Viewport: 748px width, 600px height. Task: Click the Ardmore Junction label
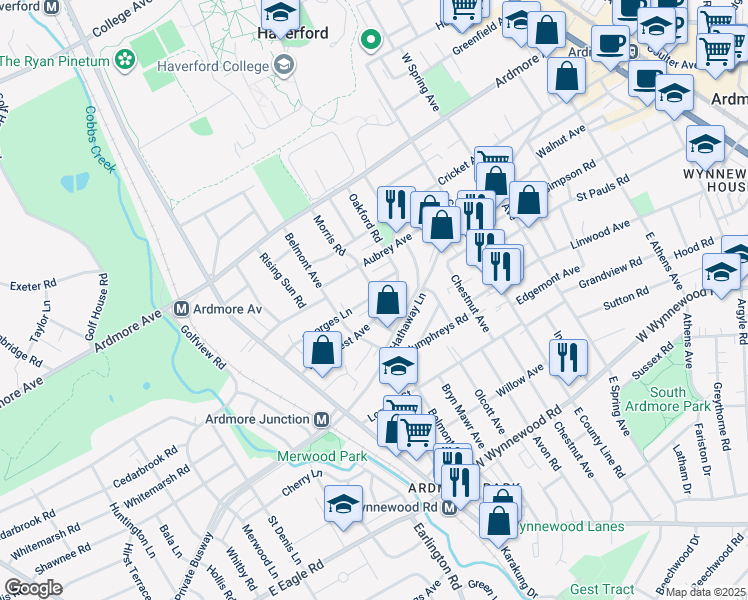pos(258,419)
